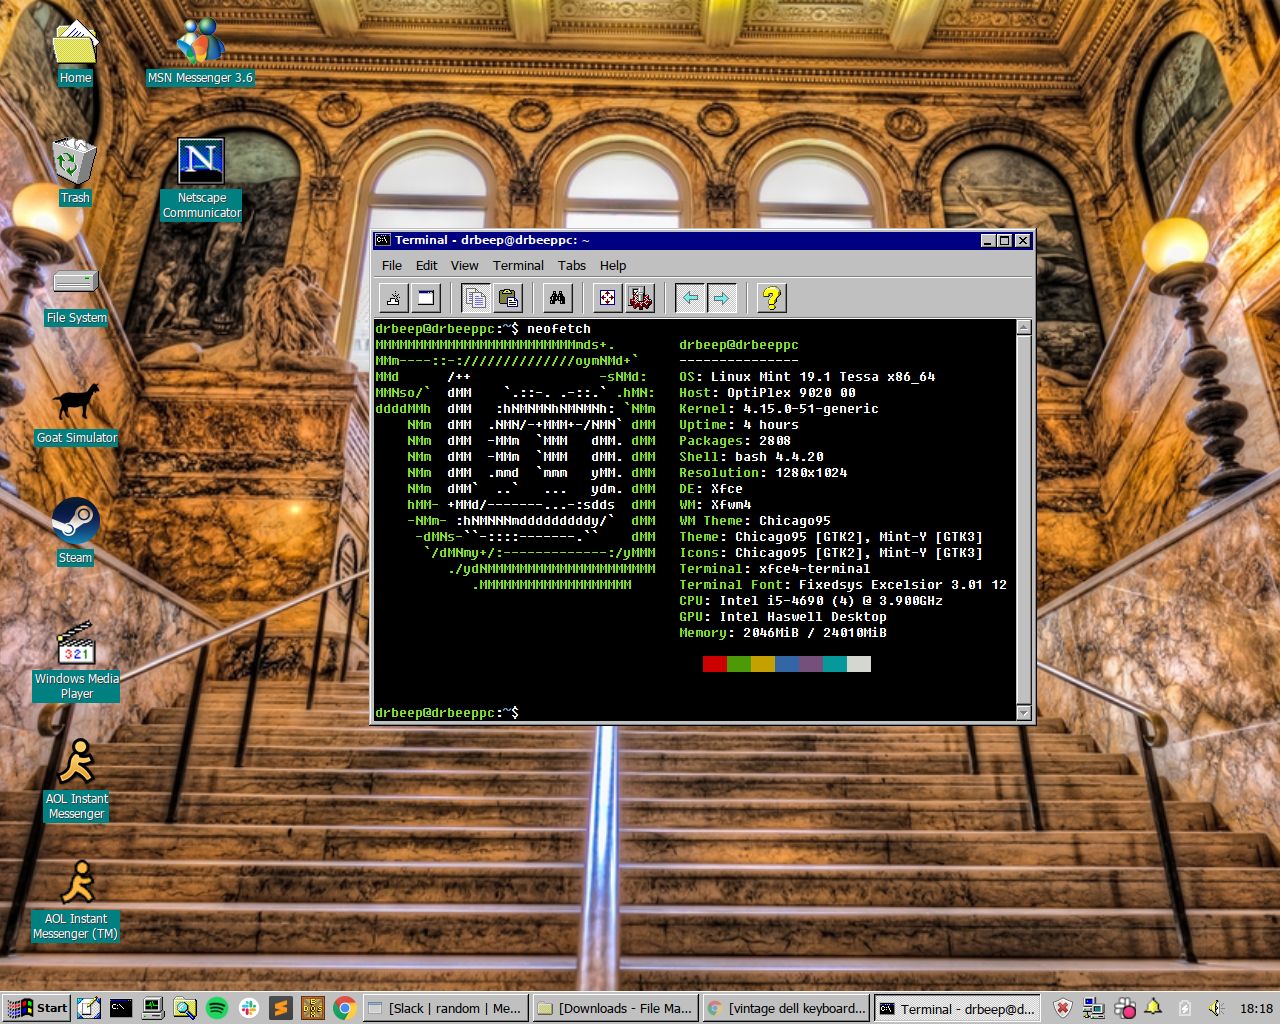Launch Spotify from the taskbar

tap(217, 1008)
